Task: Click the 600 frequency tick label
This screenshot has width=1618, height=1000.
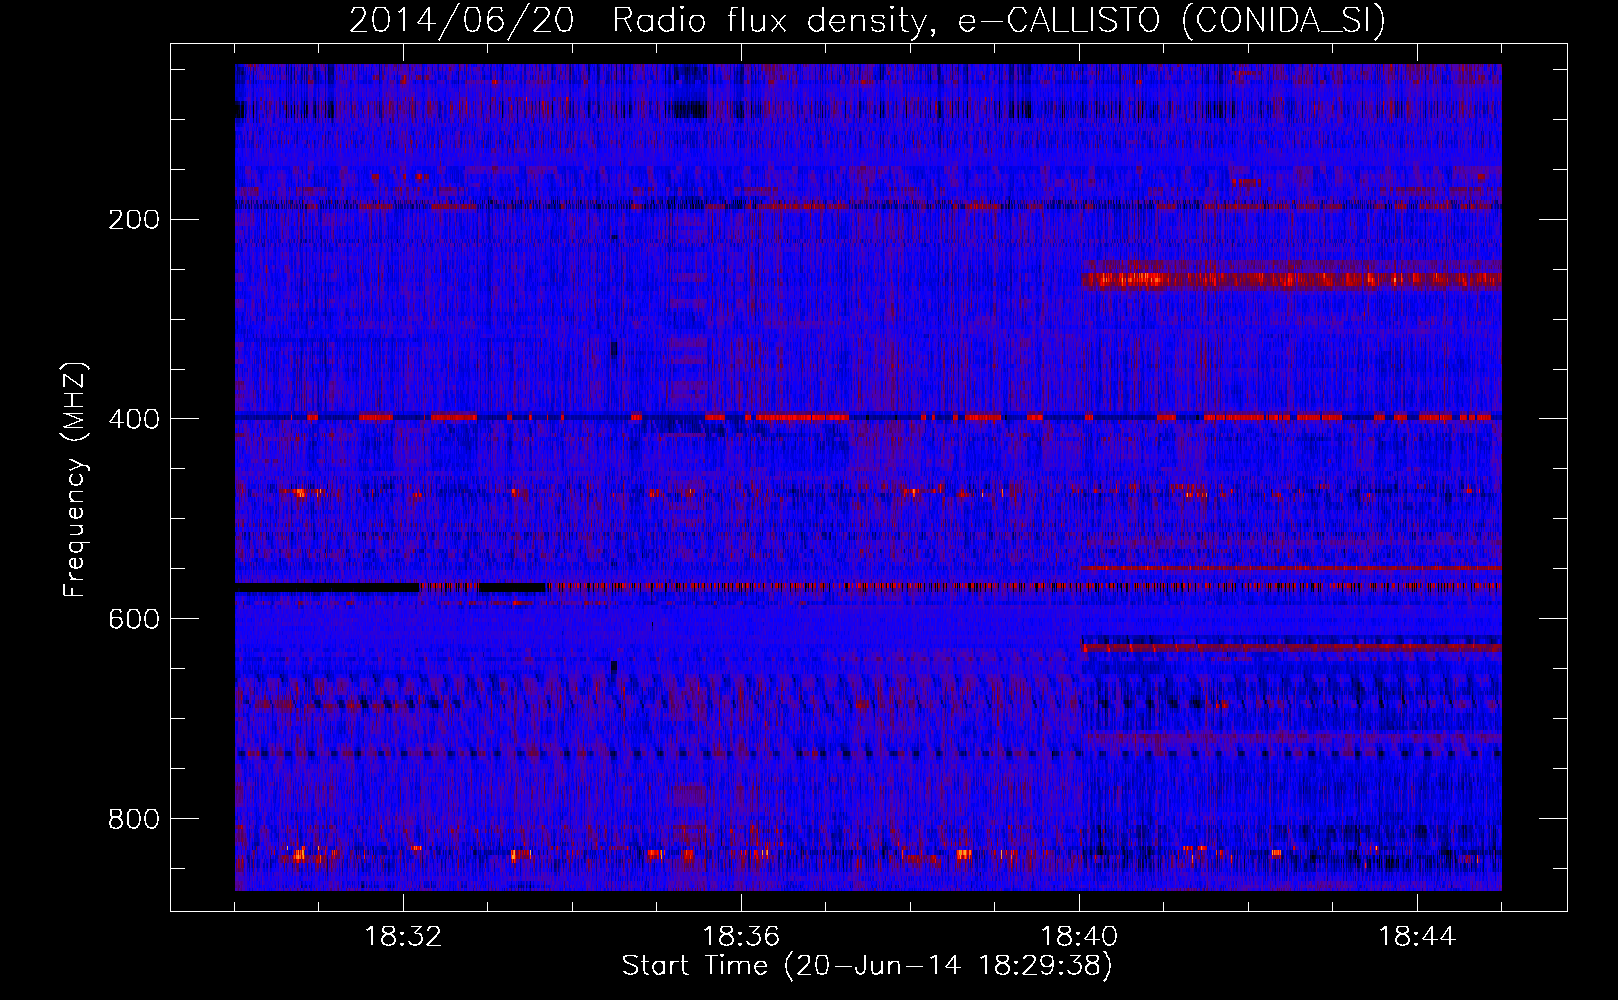Action: [x=133, y=619]
